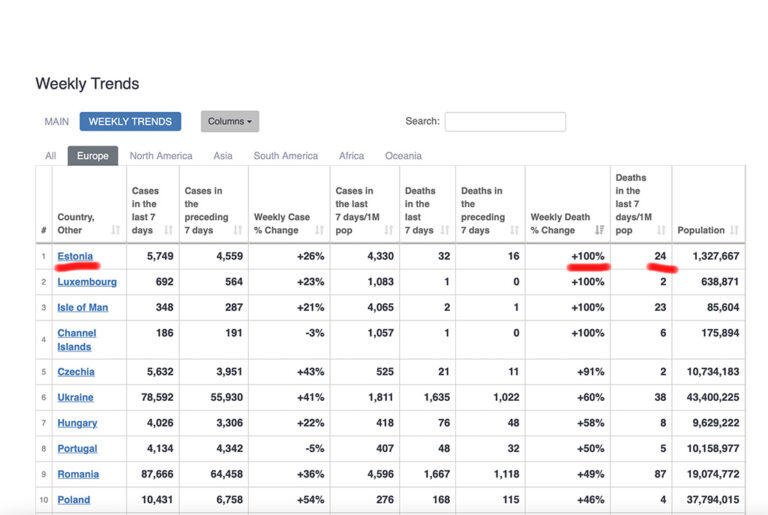
Task: Open the Ukraine country page link
Action: pos(76,398)
